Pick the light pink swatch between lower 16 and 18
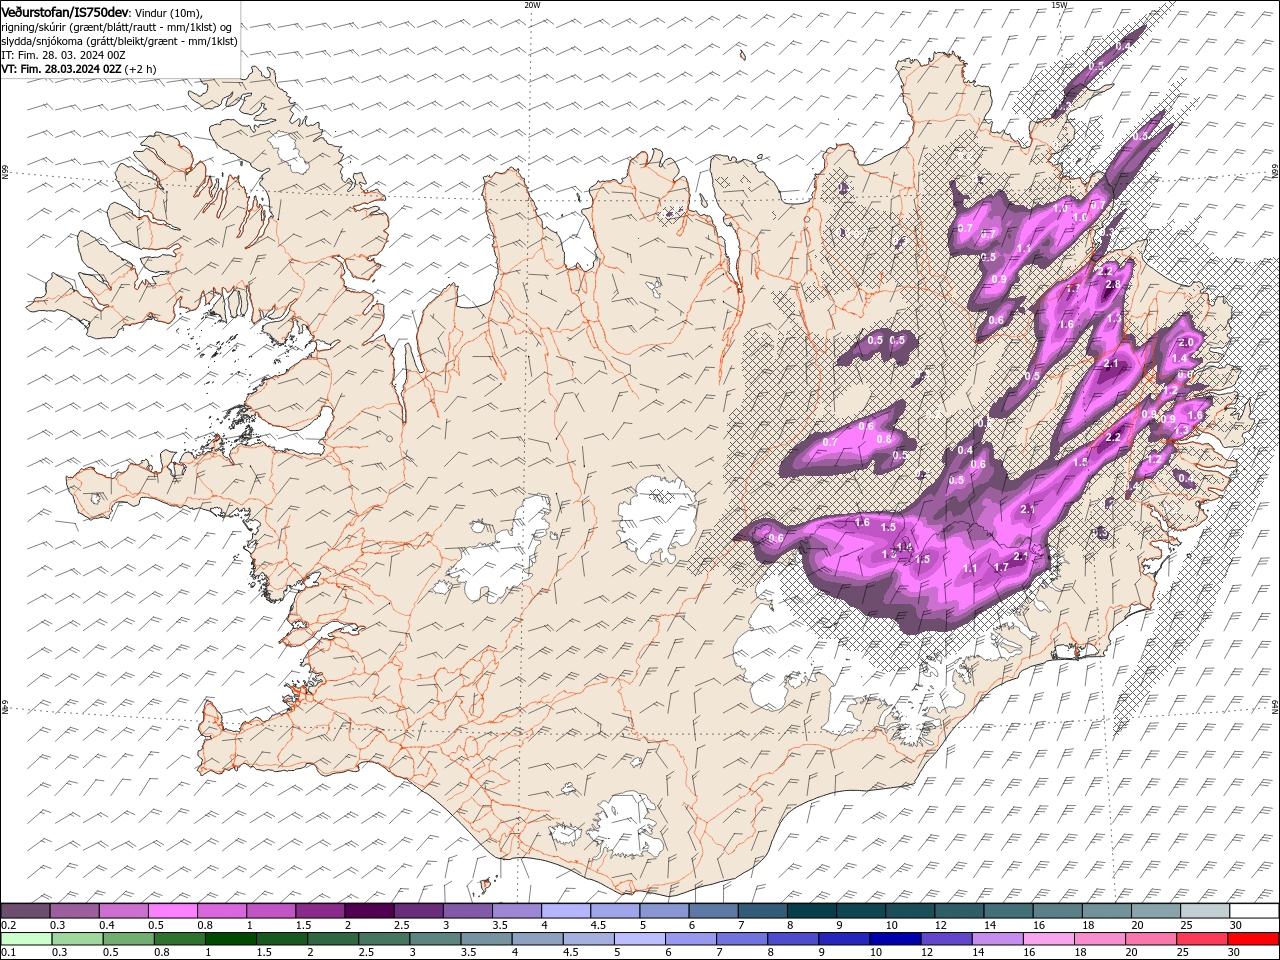The height and width of the screenshot is (960, 1280). [x=1049, y=939]
